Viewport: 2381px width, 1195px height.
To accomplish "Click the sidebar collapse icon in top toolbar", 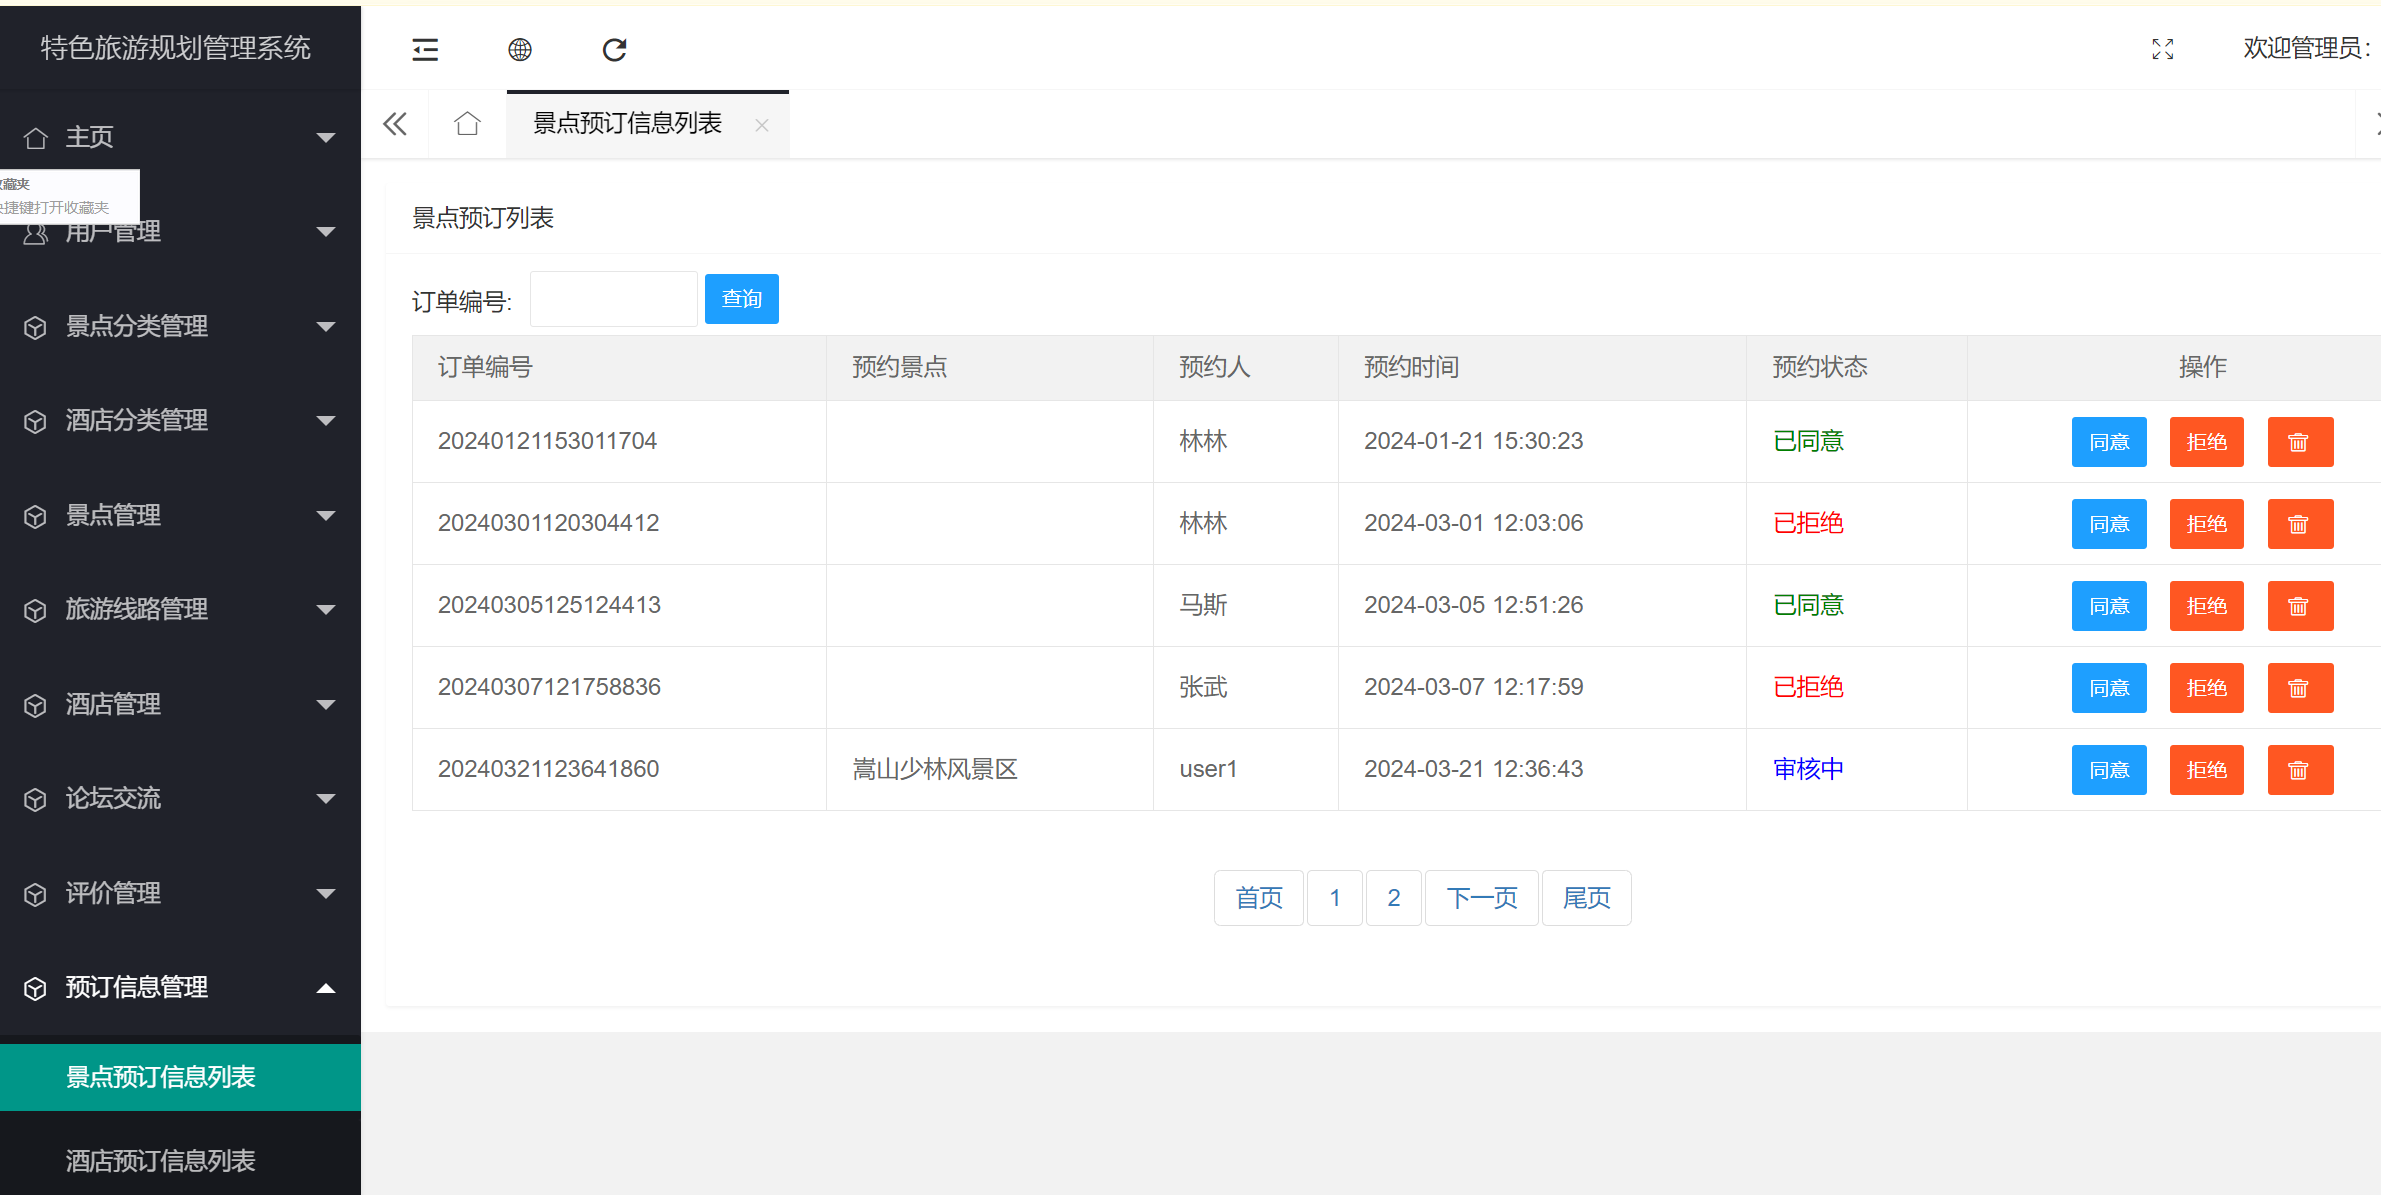I will point(425,49).
